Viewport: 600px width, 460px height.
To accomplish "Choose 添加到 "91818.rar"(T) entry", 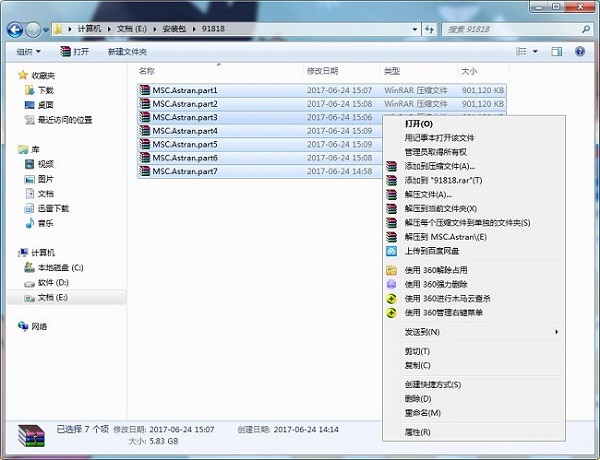I will [x=474, y=180].
